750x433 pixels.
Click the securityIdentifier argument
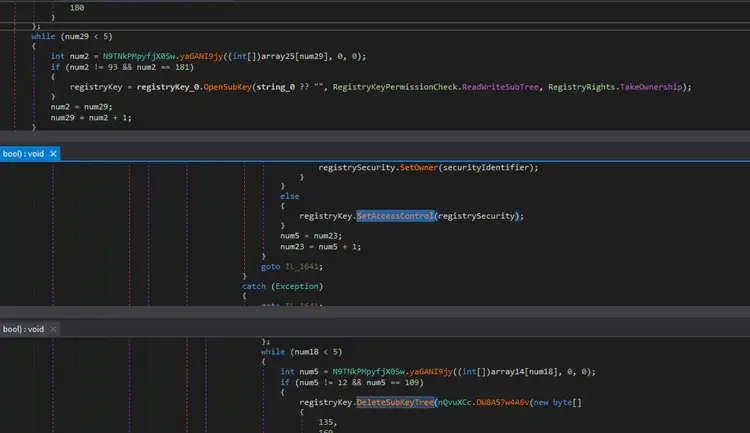[x=485, y=168]
